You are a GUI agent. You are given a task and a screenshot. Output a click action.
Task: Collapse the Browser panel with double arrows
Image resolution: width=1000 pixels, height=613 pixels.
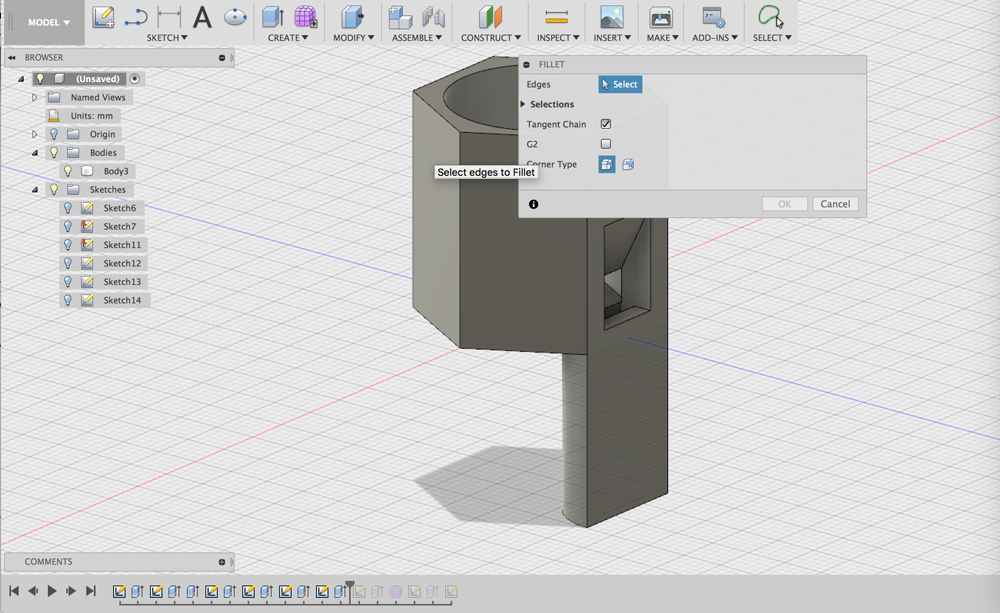click(11, 57)
